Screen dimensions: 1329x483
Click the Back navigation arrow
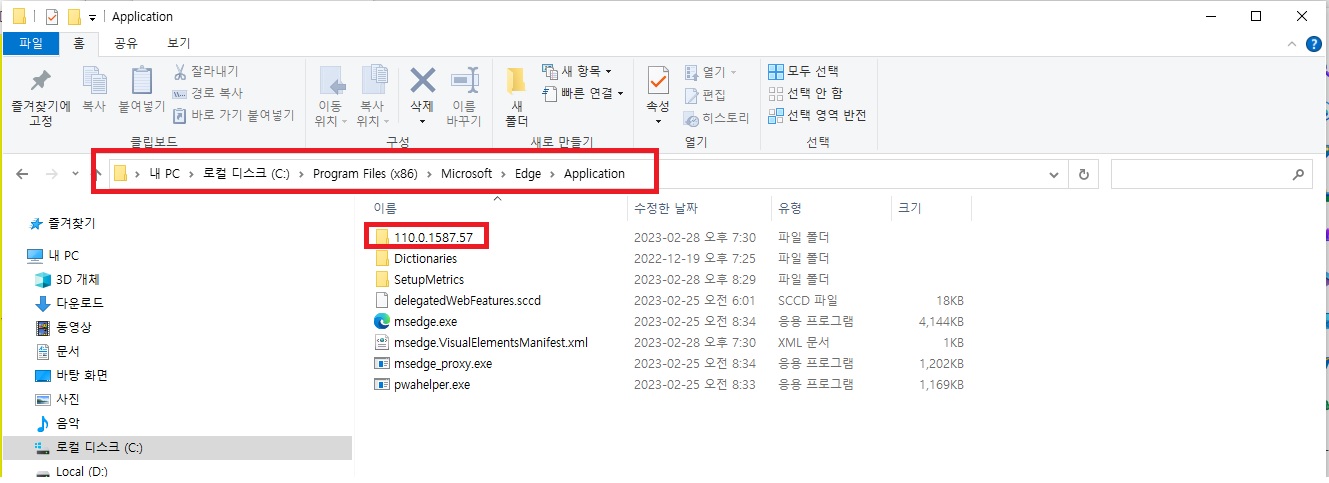(x=23, y=174)
